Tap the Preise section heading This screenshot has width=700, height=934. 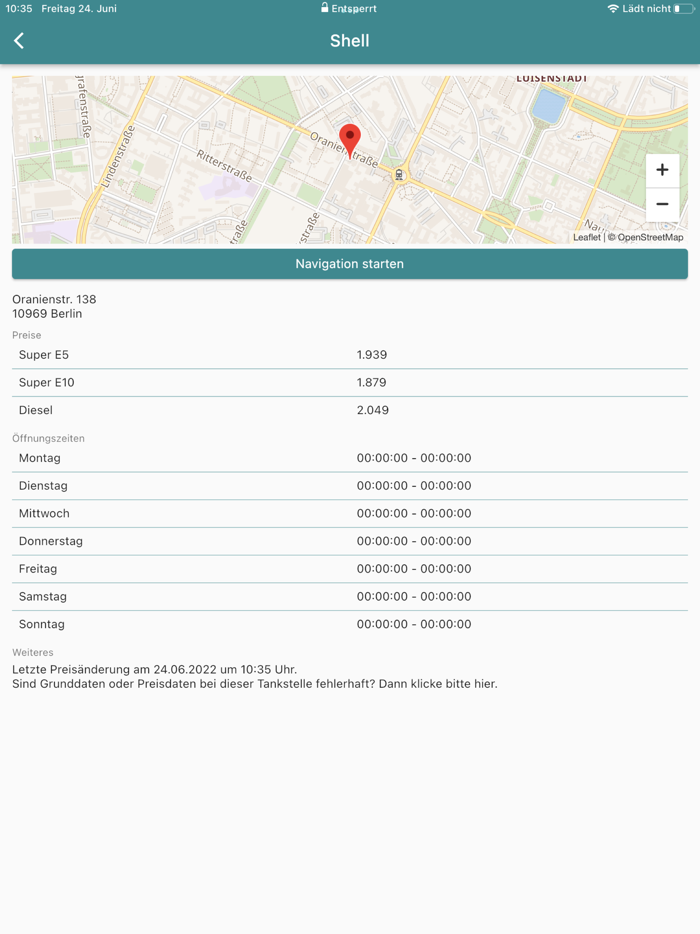pyautogui.click(x=27, y=335)
